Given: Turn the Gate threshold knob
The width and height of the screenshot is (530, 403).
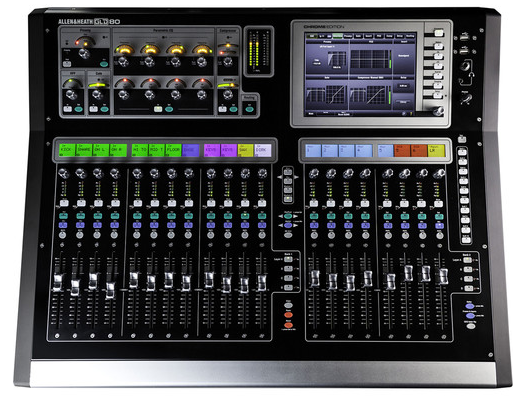Looking at the screenshot, I should click(x=97, y=94).
